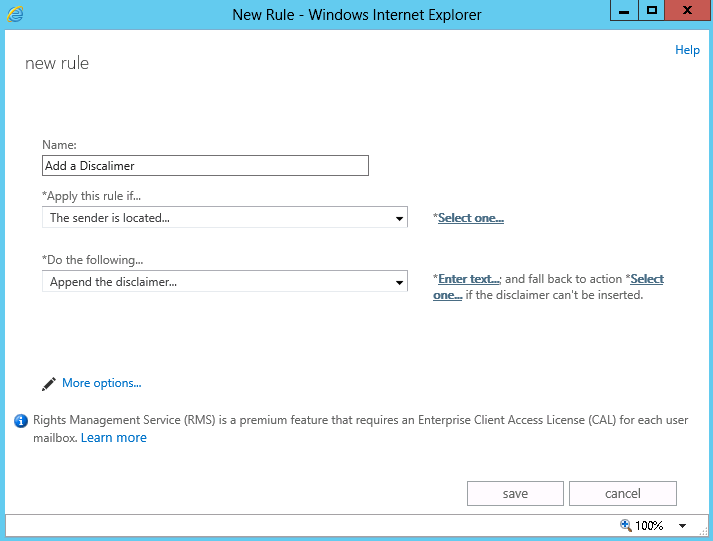Click the Enter text link

[x=469, y=279]
